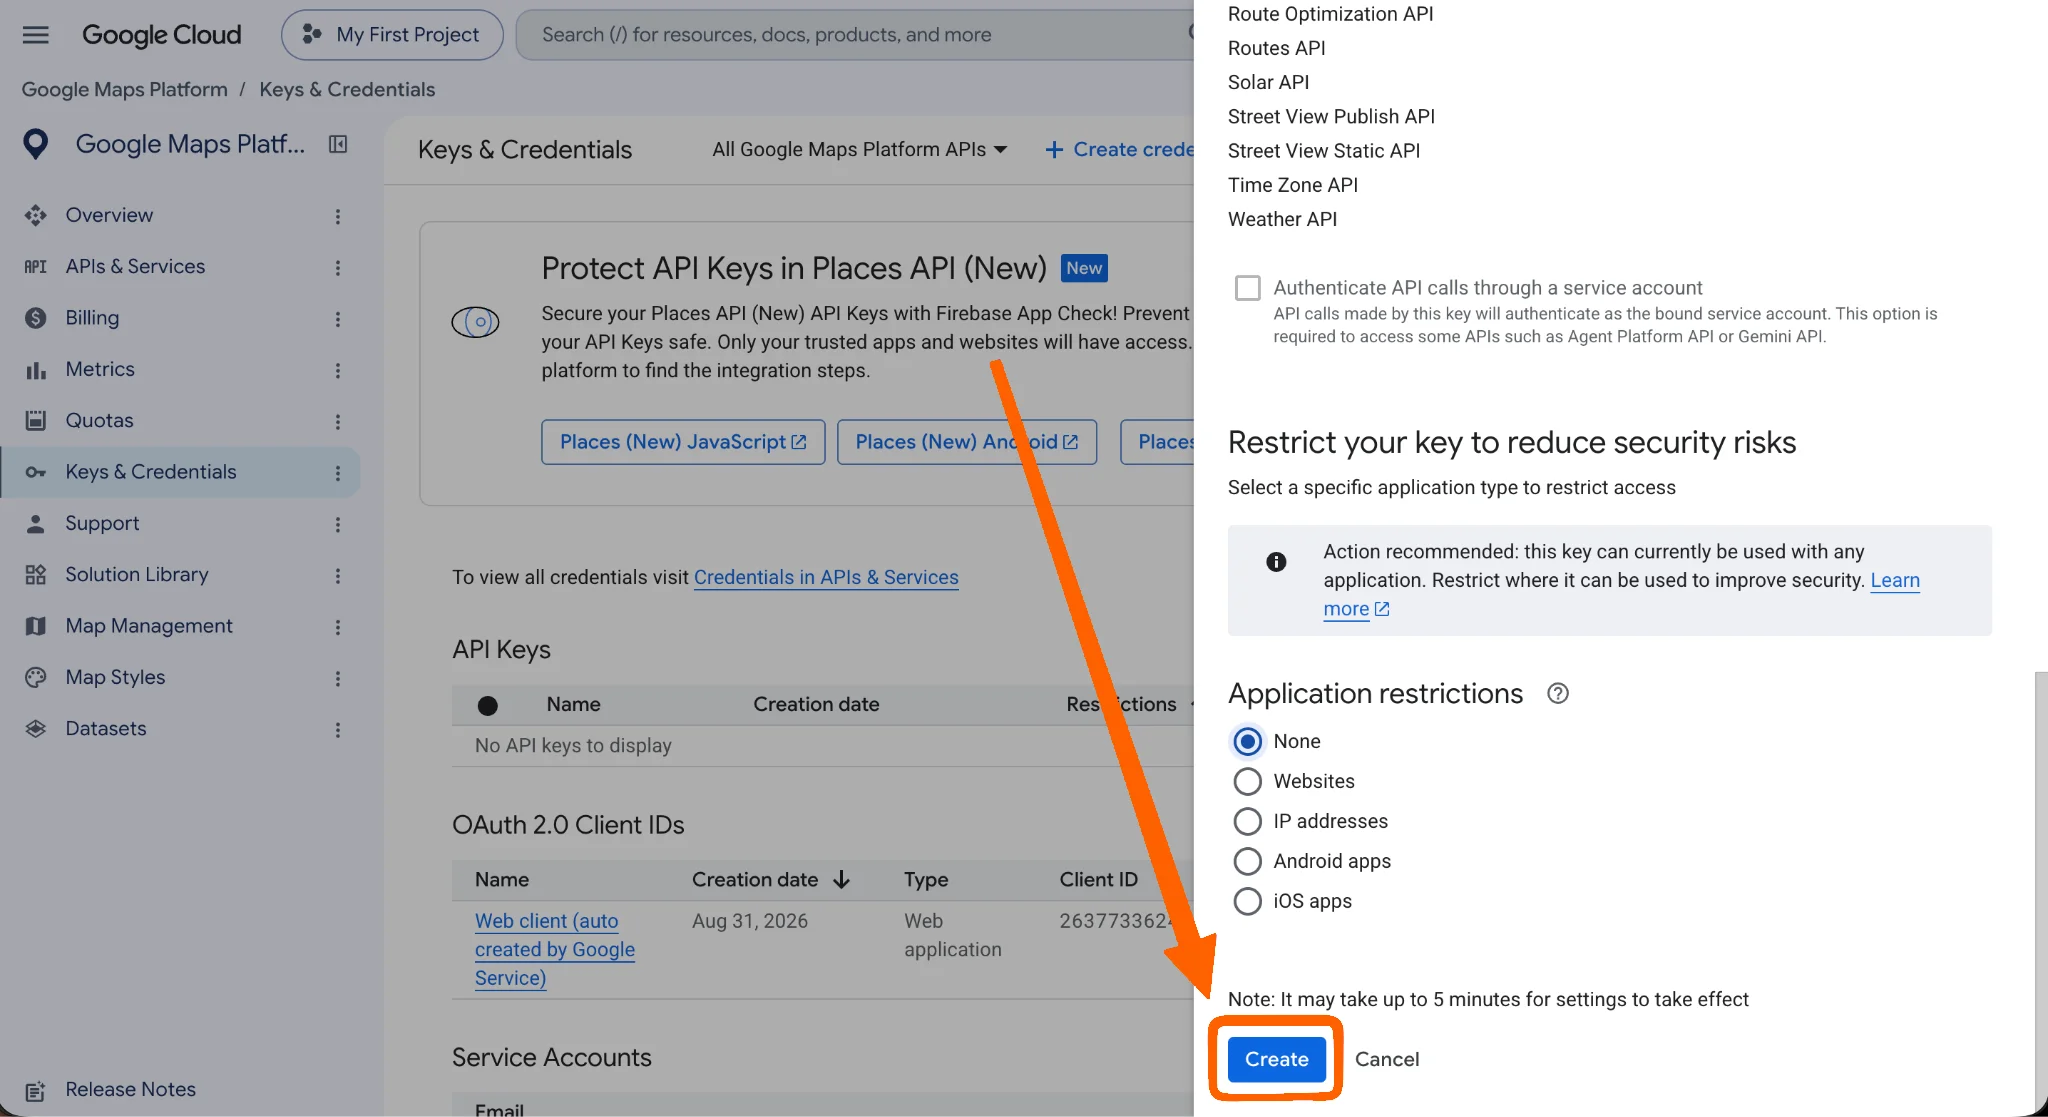Open three-dot menu next to Billing
This screenshot has height=1117, width=2048.
[x=338, y=319]
